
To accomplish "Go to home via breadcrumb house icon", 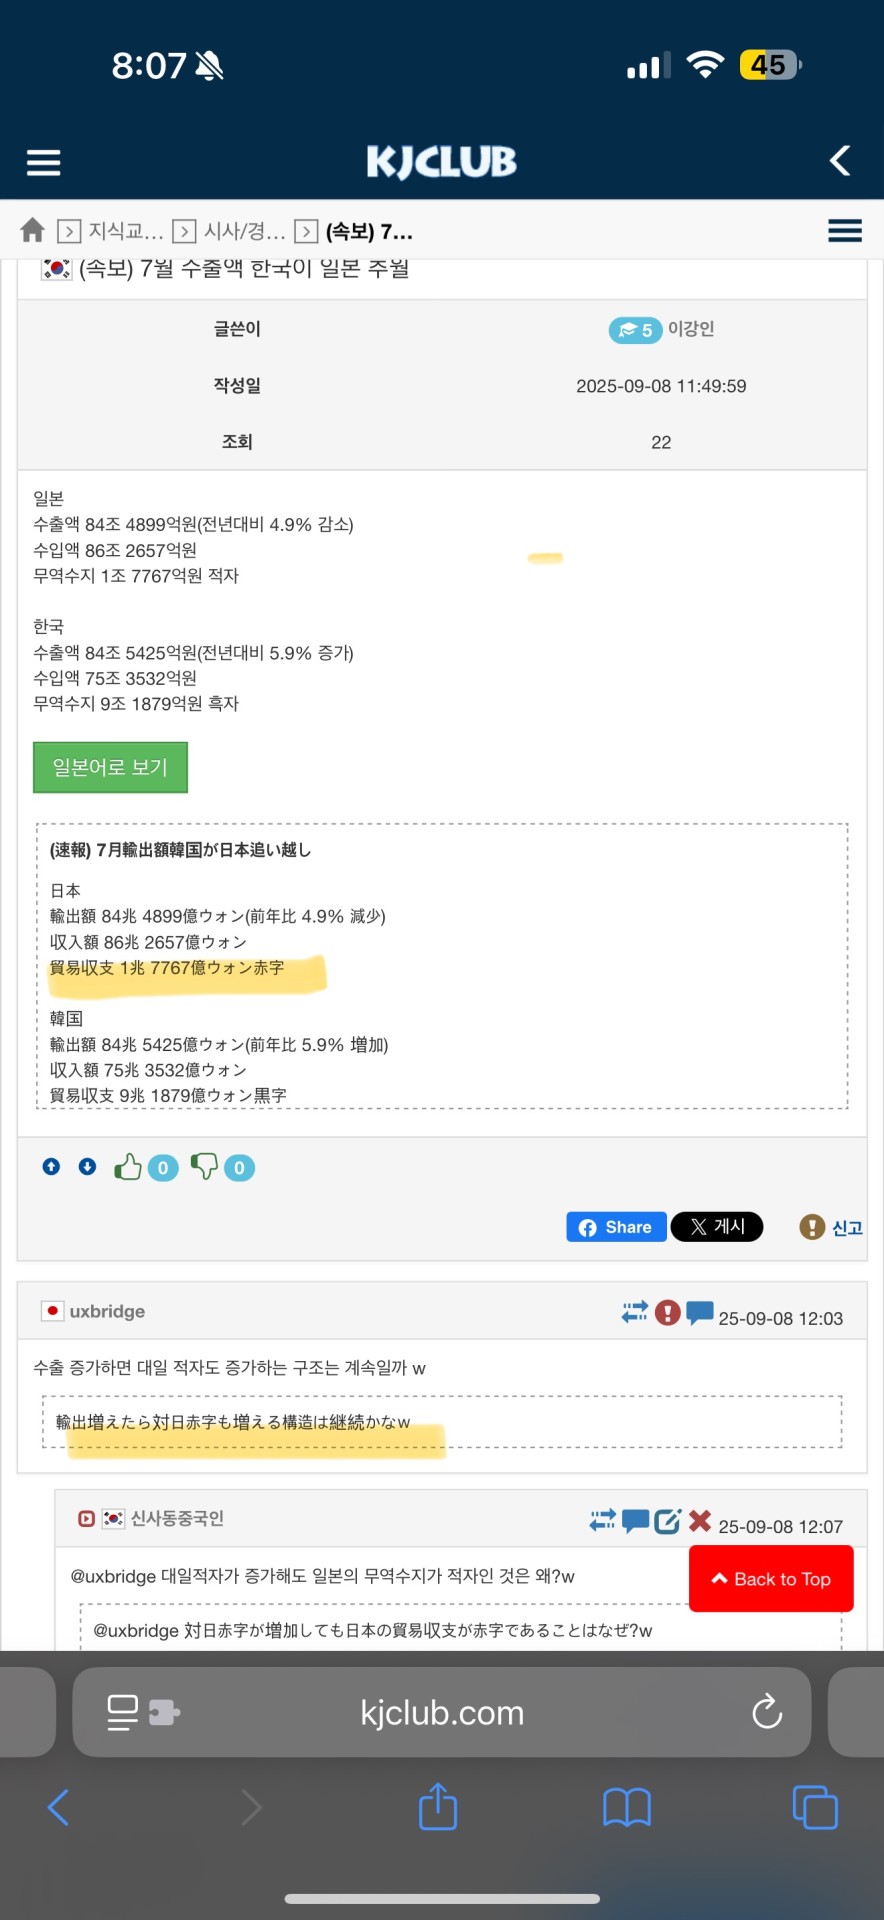I will 32,231.
